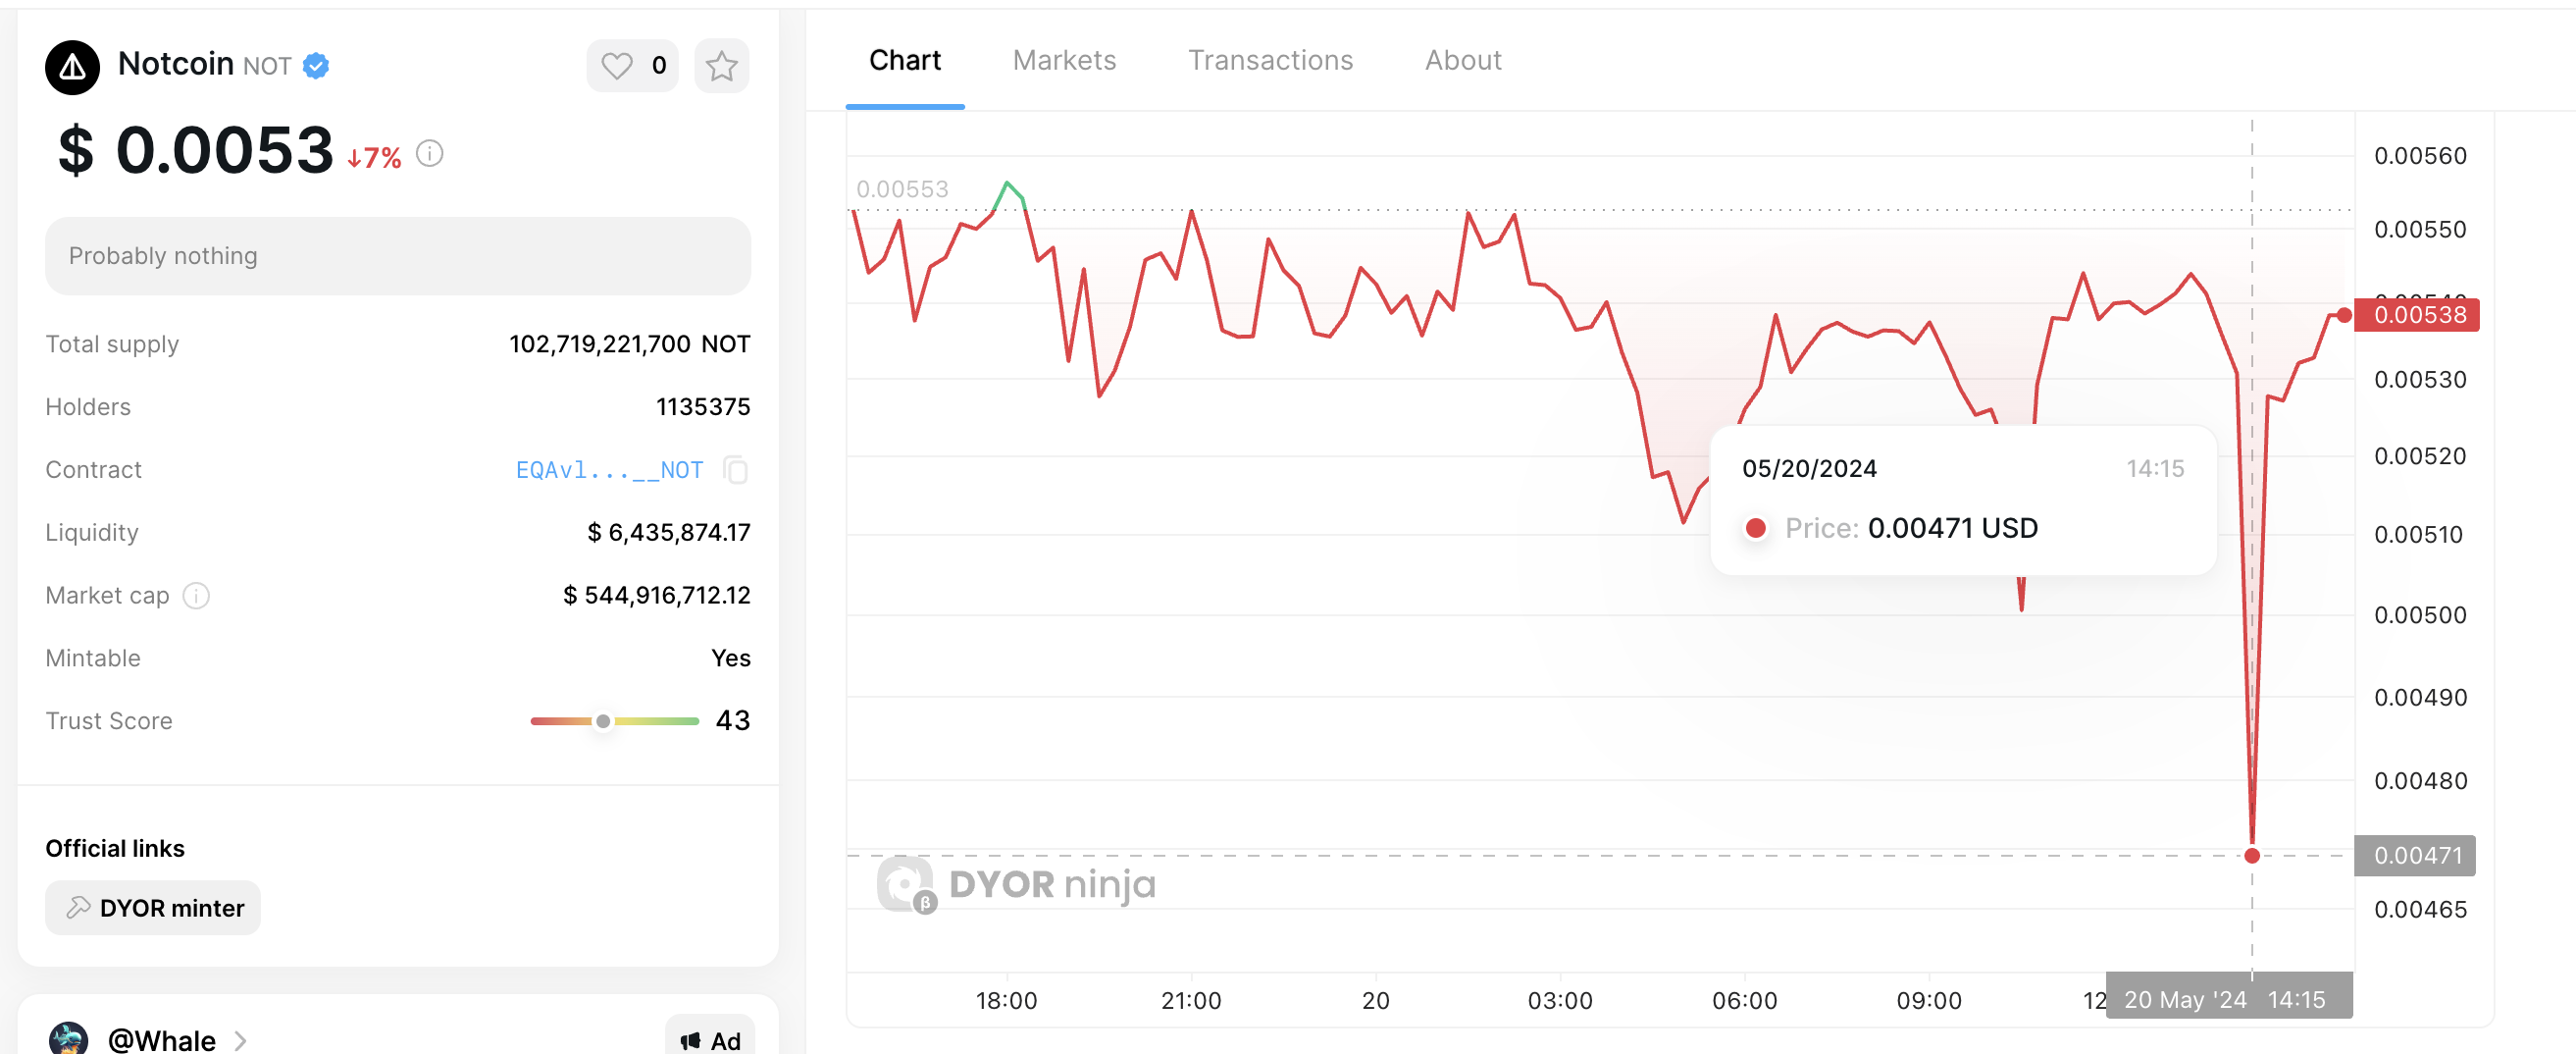This screenshot has height=1054, width=2576.
Task: Switch to the Markets tab
Action: click(x=1064, y=60)
